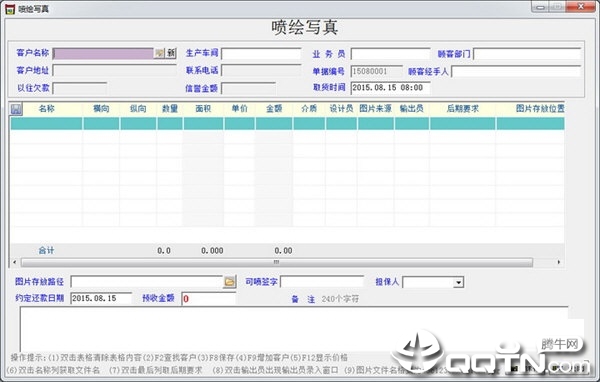Click the left arrow of the horizontal scrollbar
The width and height of the screenshot is (600, 382).
point(15,262)
